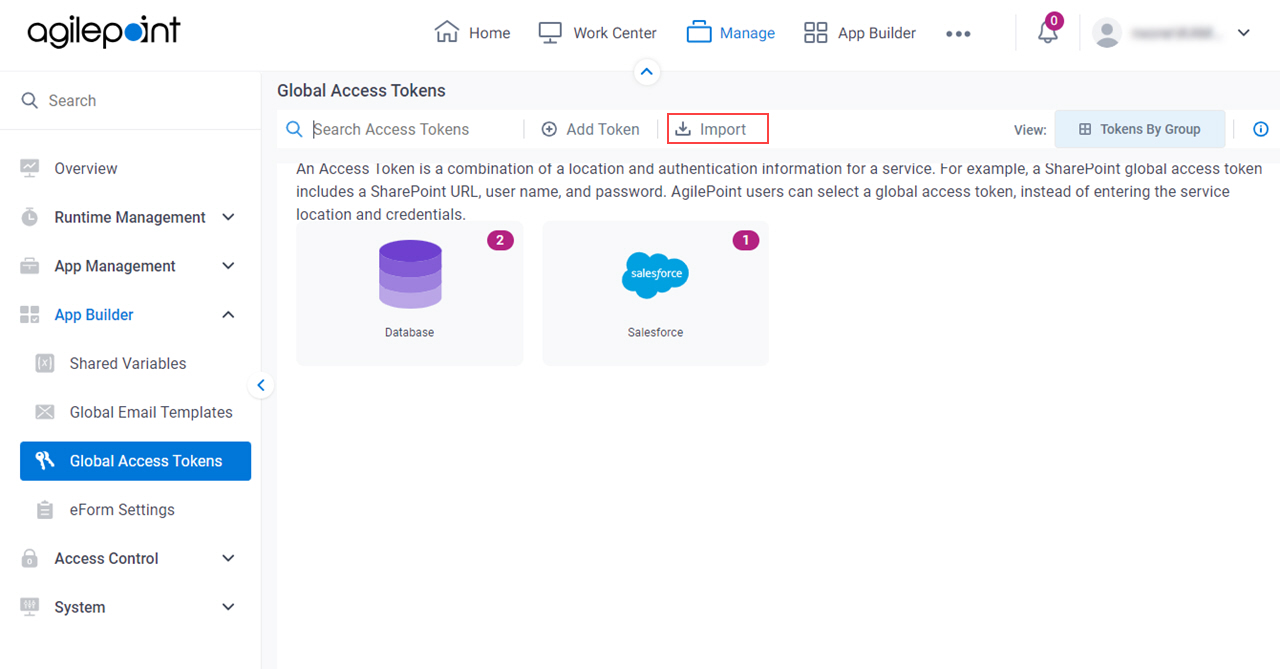Switch view with Tokens By Group
The image size is (1280, 669).
(1140, 129)
